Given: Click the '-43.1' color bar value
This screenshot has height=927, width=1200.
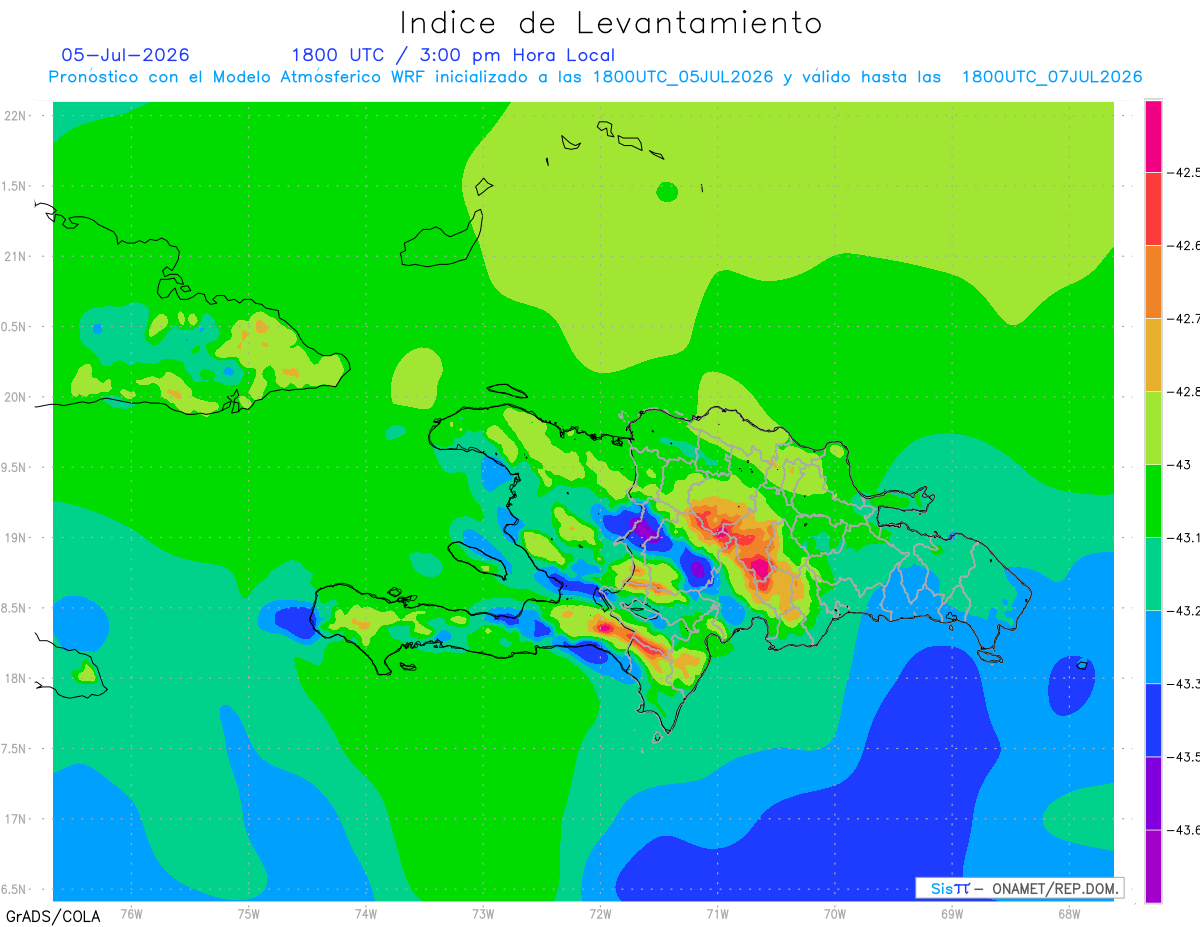Looking at the screenshot, I should [1185, 537].
